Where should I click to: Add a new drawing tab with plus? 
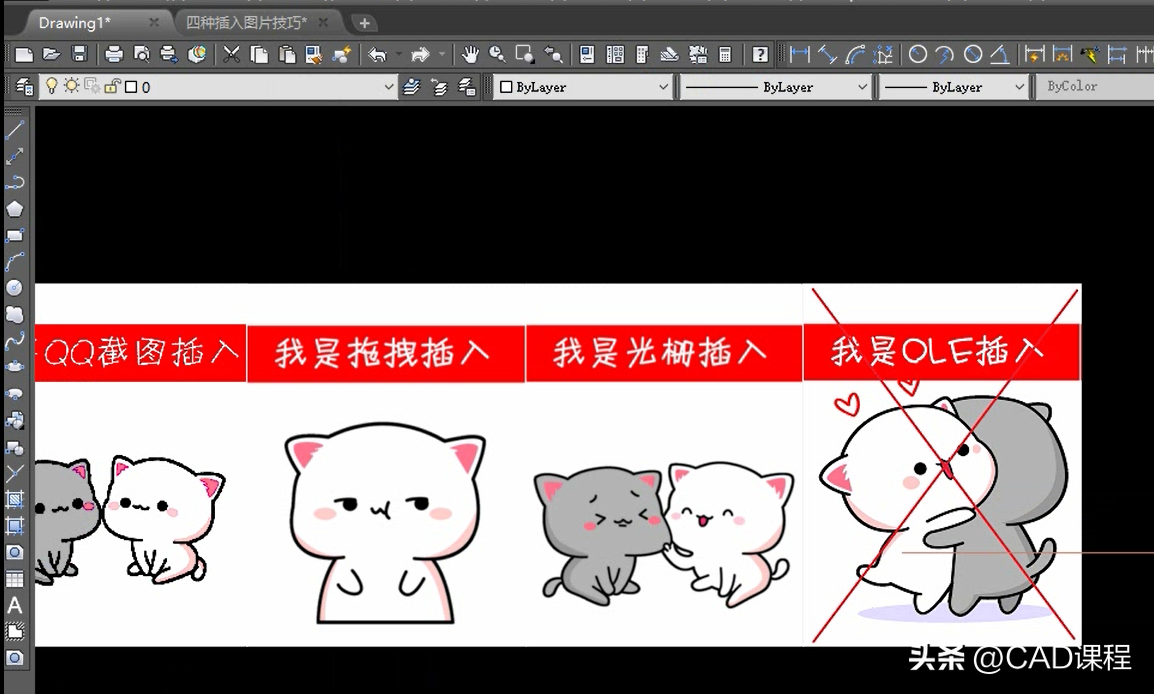pos(364,24)
